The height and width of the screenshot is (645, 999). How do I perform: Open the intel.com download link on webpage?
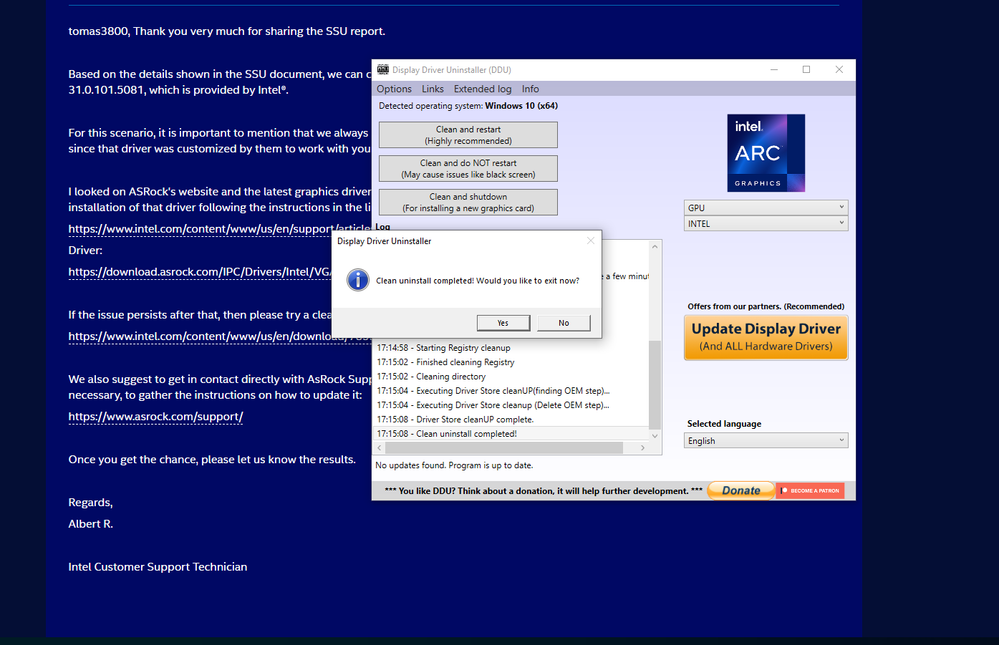[220, 337]
